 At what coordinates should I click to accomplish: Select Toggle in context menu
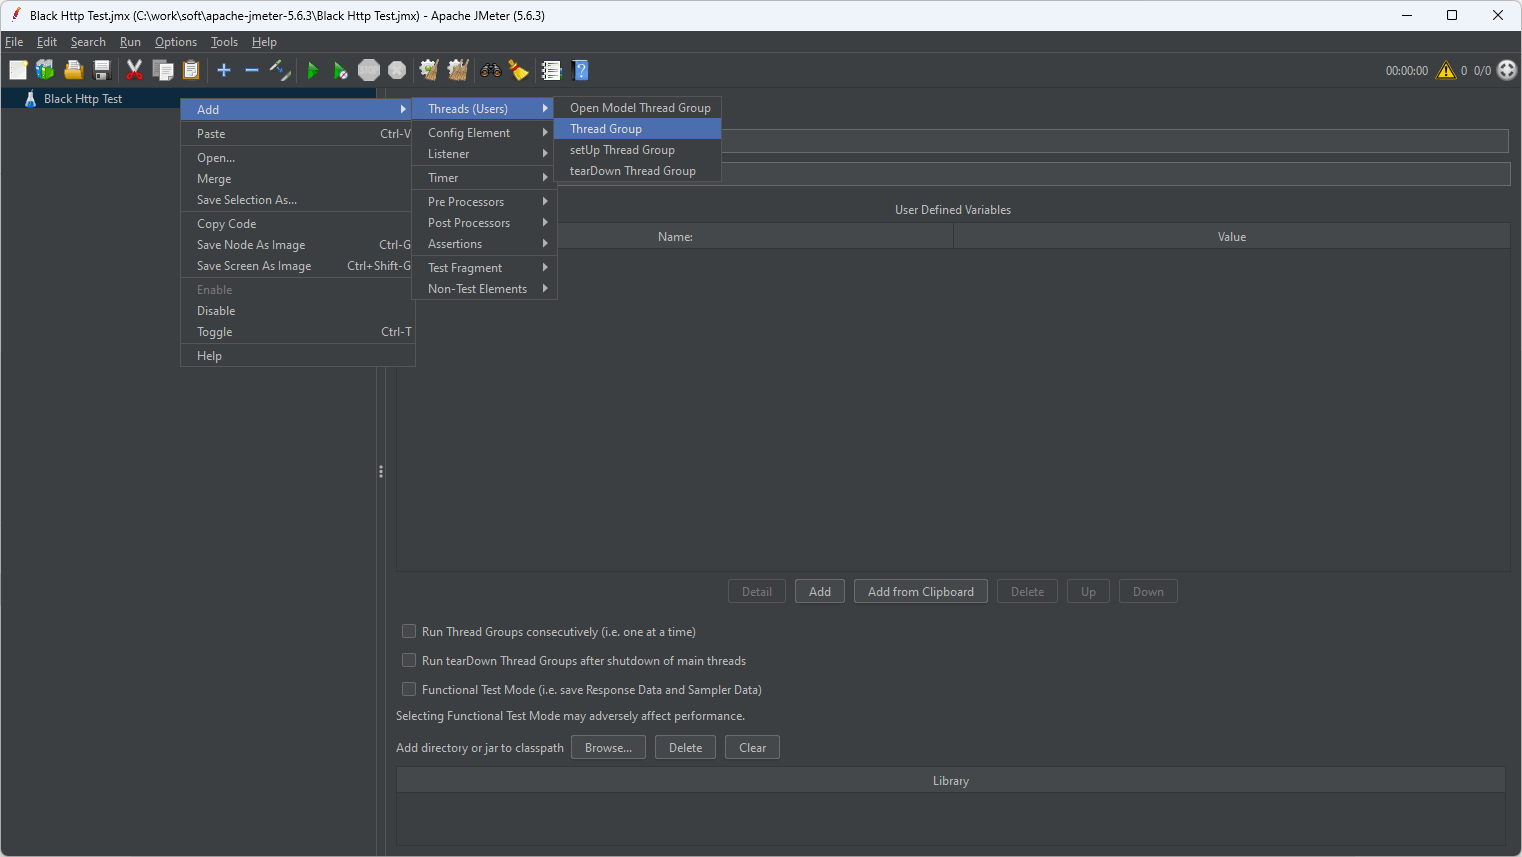click(298, 331)
